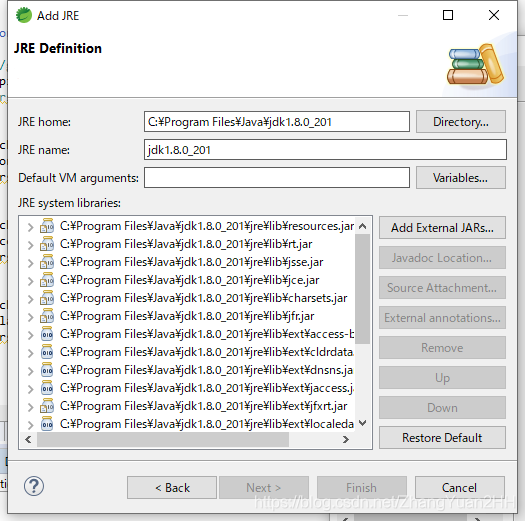Cancel the Add JRE dialog
525x521 pixels.
point(460,488)
